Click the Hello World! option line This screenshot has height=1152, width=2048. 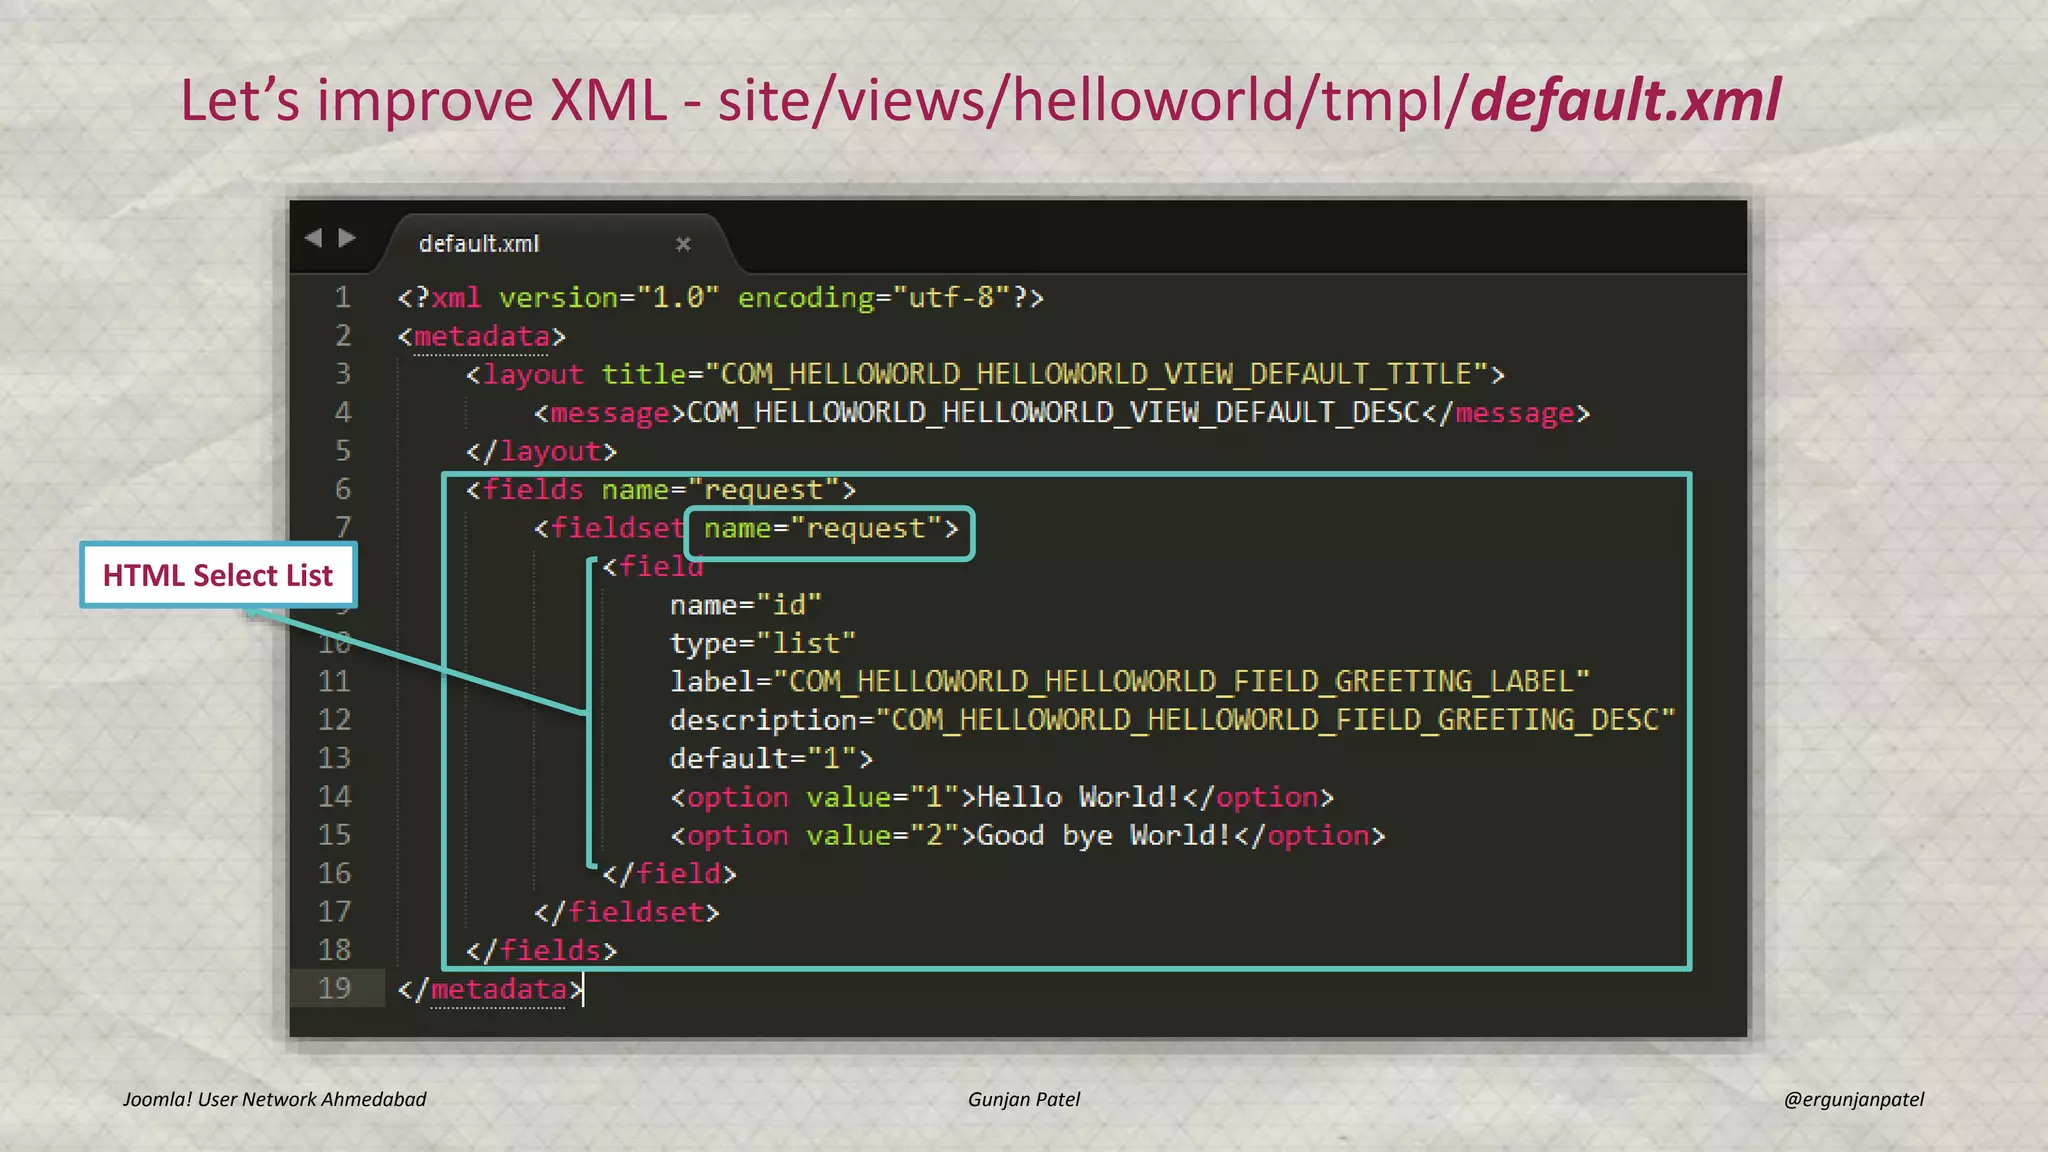tap(1002, 797)
